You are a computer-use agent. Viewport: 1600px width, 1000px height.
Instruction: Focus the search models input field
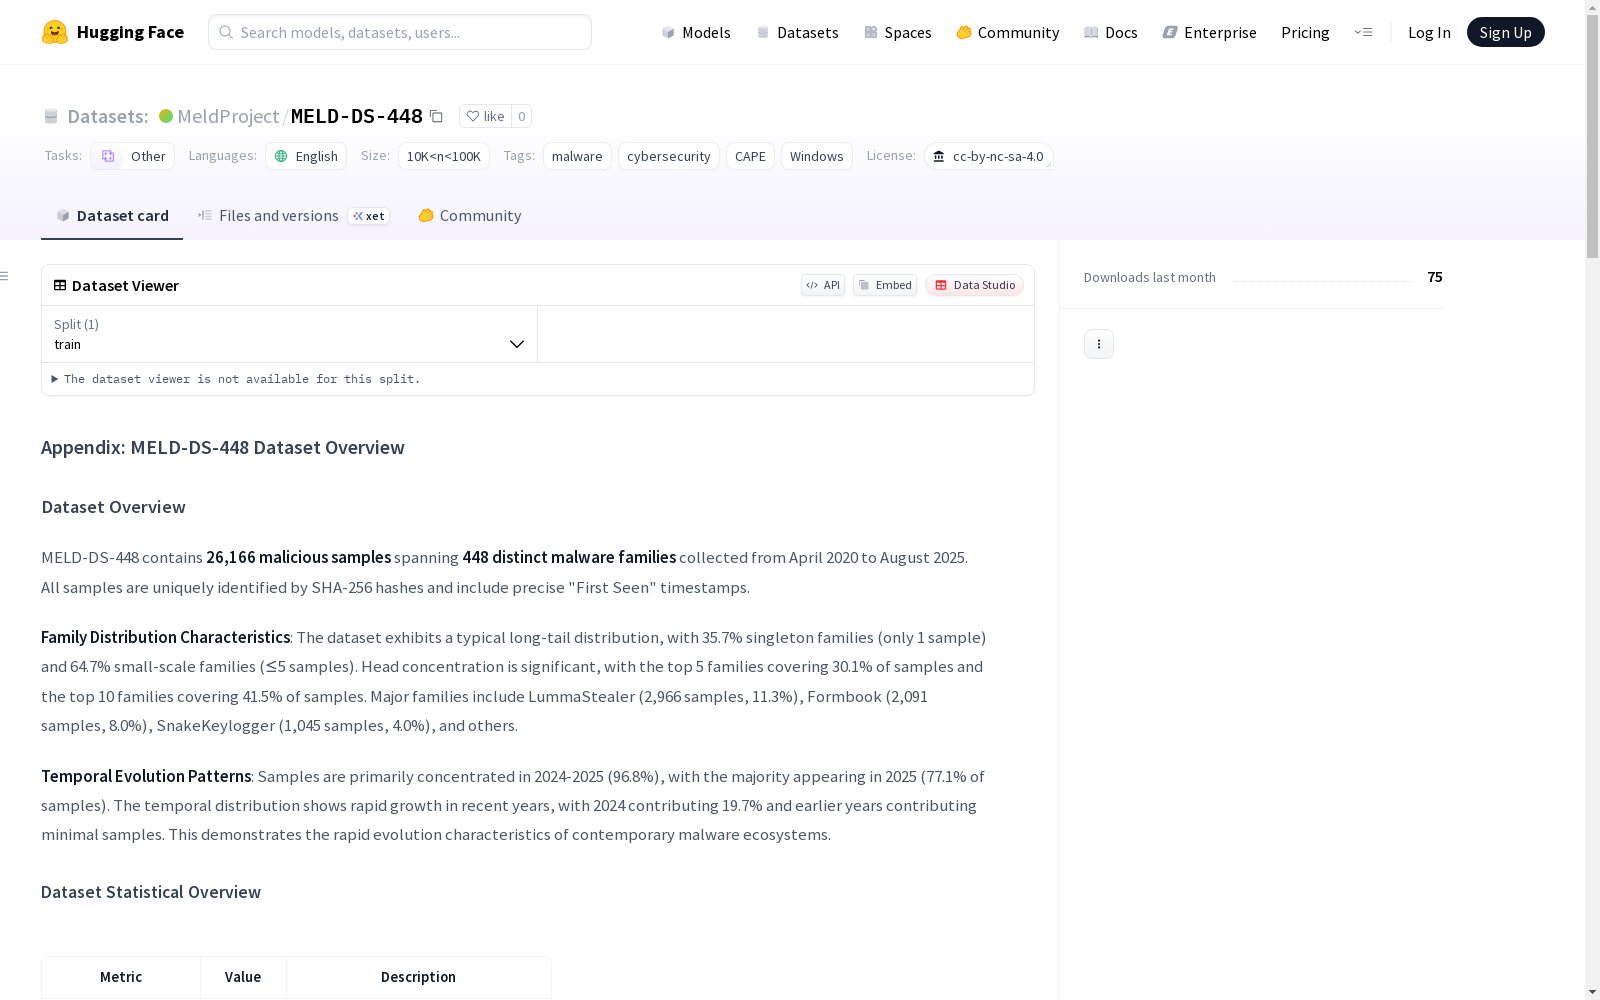[x=400, y=32]
